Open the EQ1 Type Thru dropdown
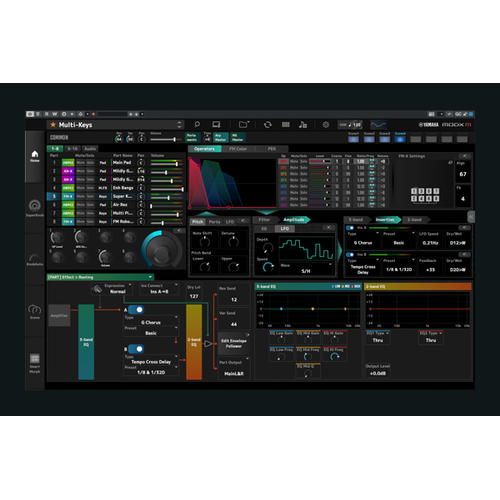Image resolution: width=500 pixels, height=500 pixels. point(378,338)
